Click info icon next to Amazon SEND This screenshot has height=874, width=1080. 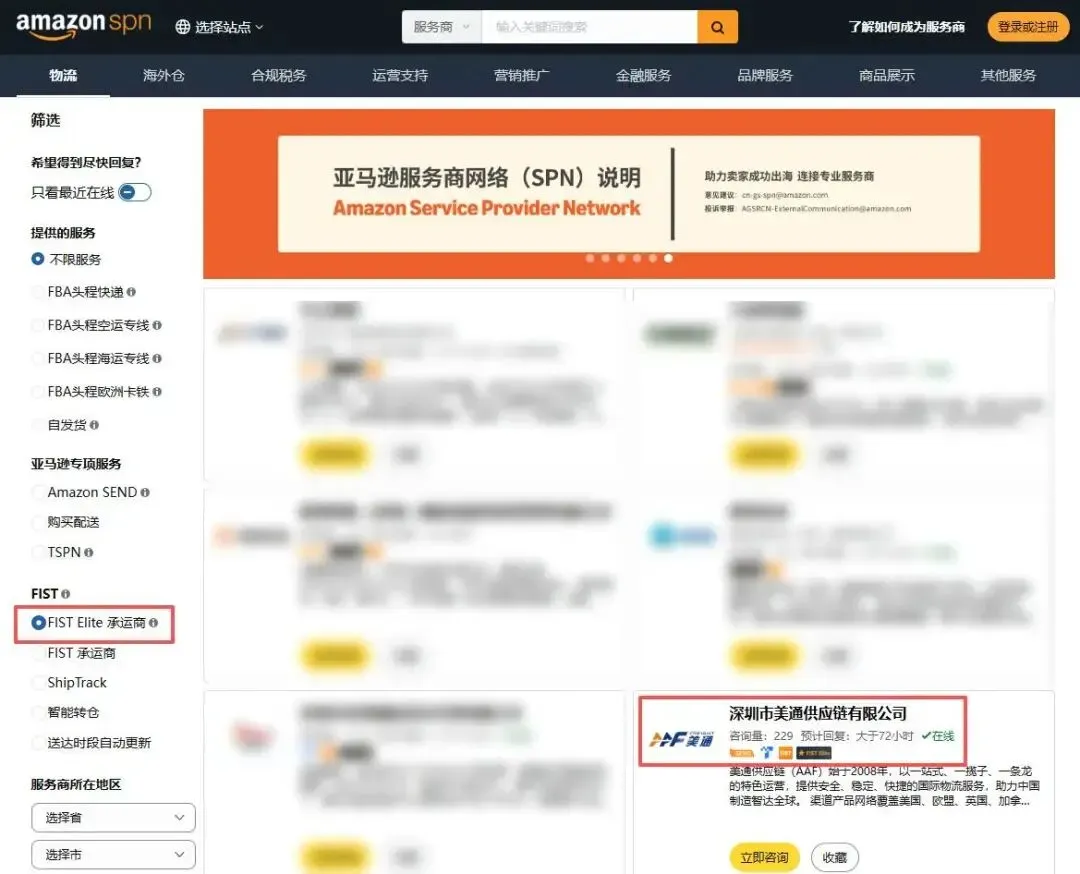click(x=145, y=492)
